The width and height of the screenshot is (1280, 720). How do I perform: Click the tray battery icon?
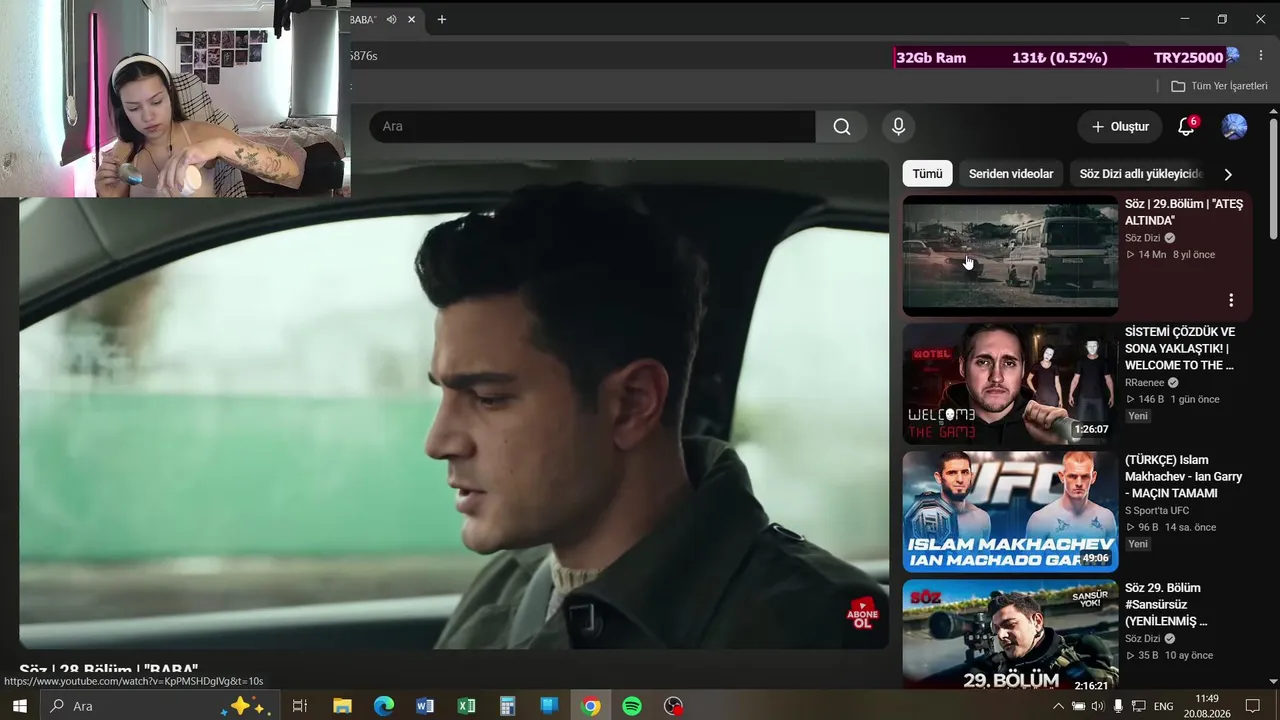1078,706
